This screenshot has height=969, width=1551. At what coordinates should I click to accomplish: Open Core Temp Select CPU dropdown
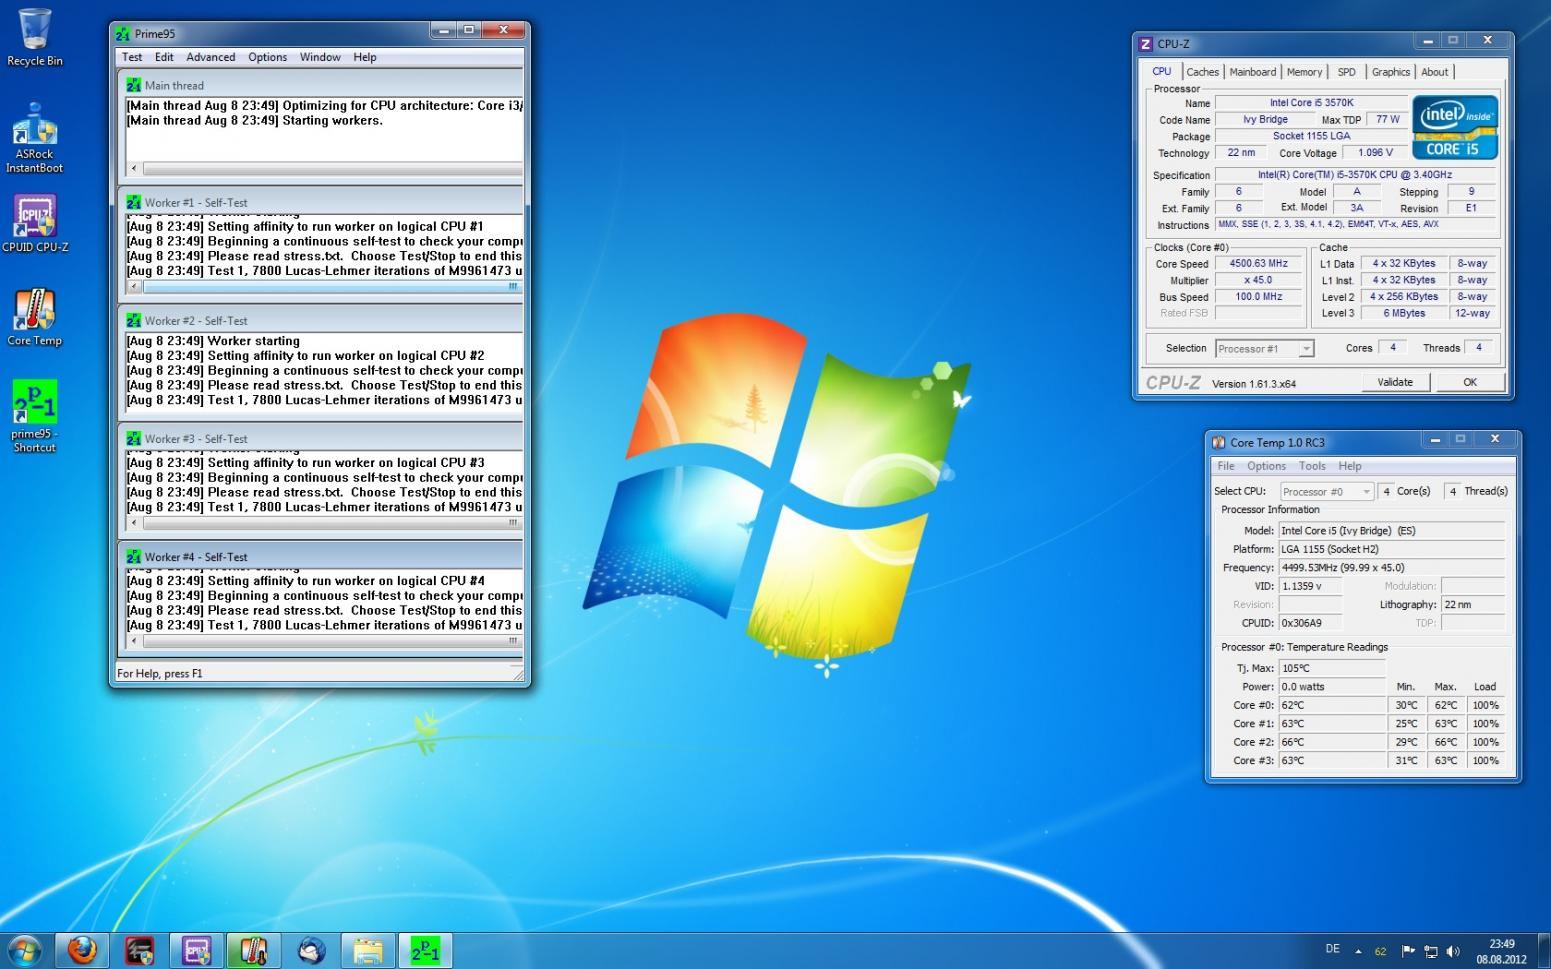pyautogui.click(x=1327, y=491)
